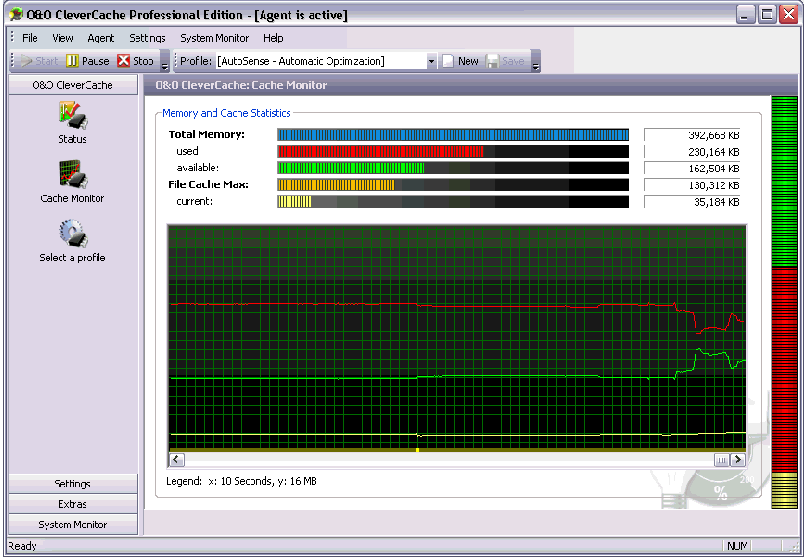Viewport: 805px width, 558px height.
Task: Expand the Settings sidebar section
Action: (x=73, y=484)
